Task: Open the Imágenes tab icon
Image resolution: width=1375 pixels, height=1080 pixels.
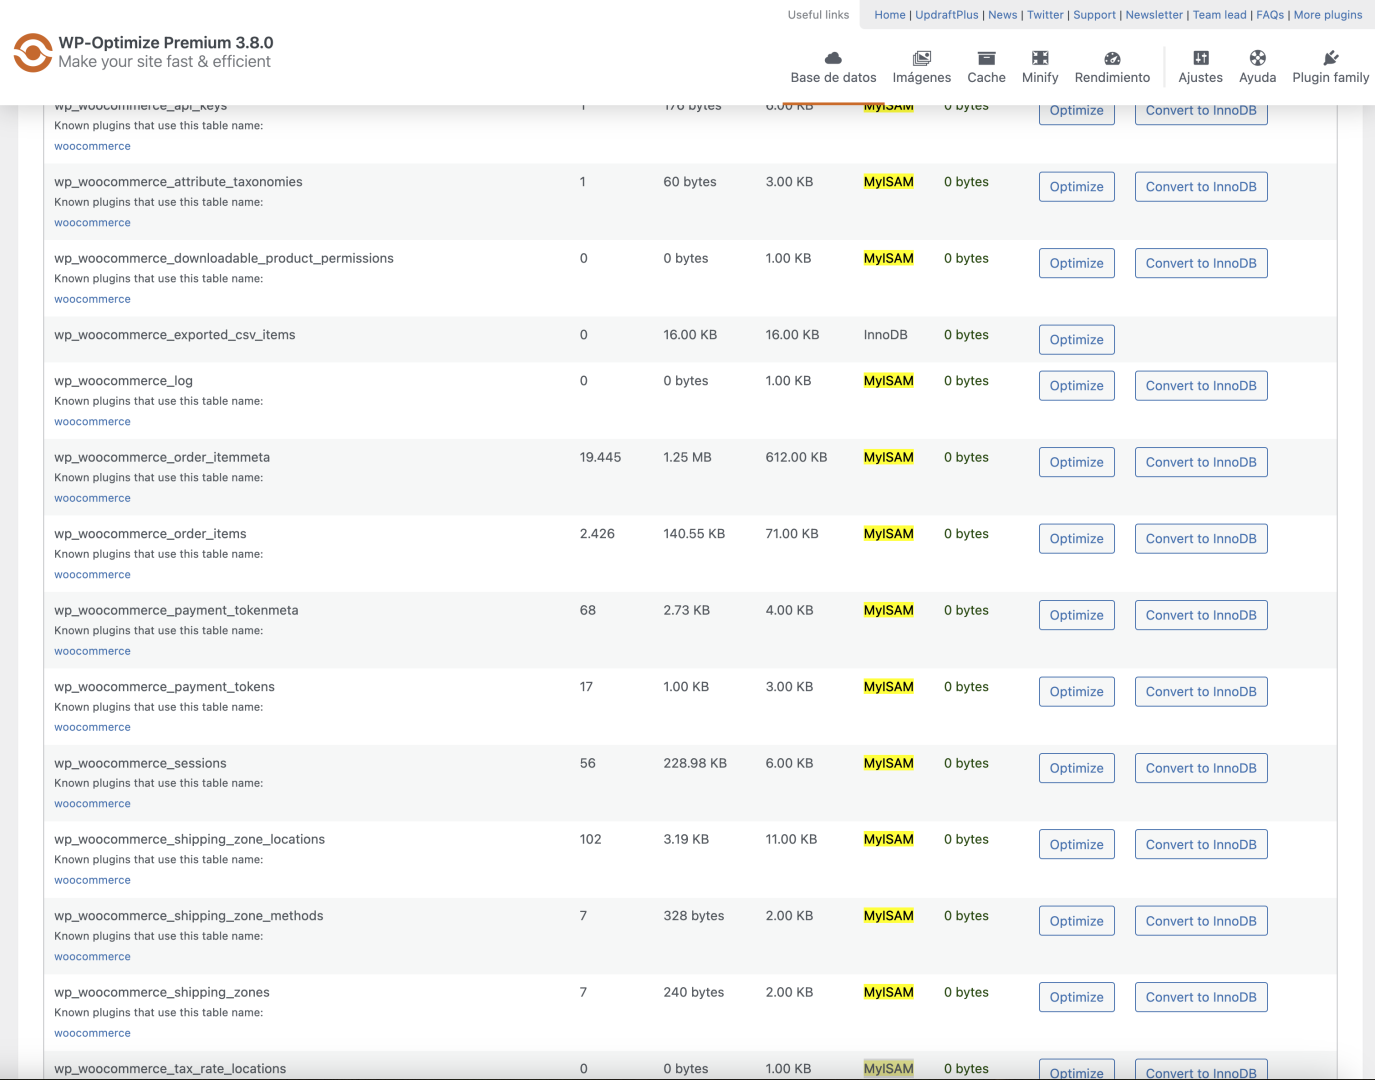Action: coord(922,58)
